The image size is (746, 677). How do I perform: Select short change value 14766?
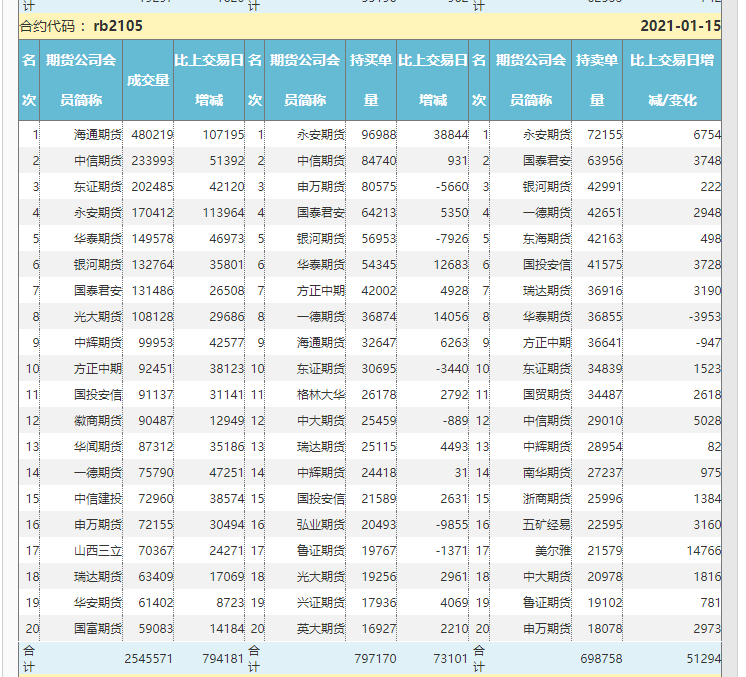704,551
